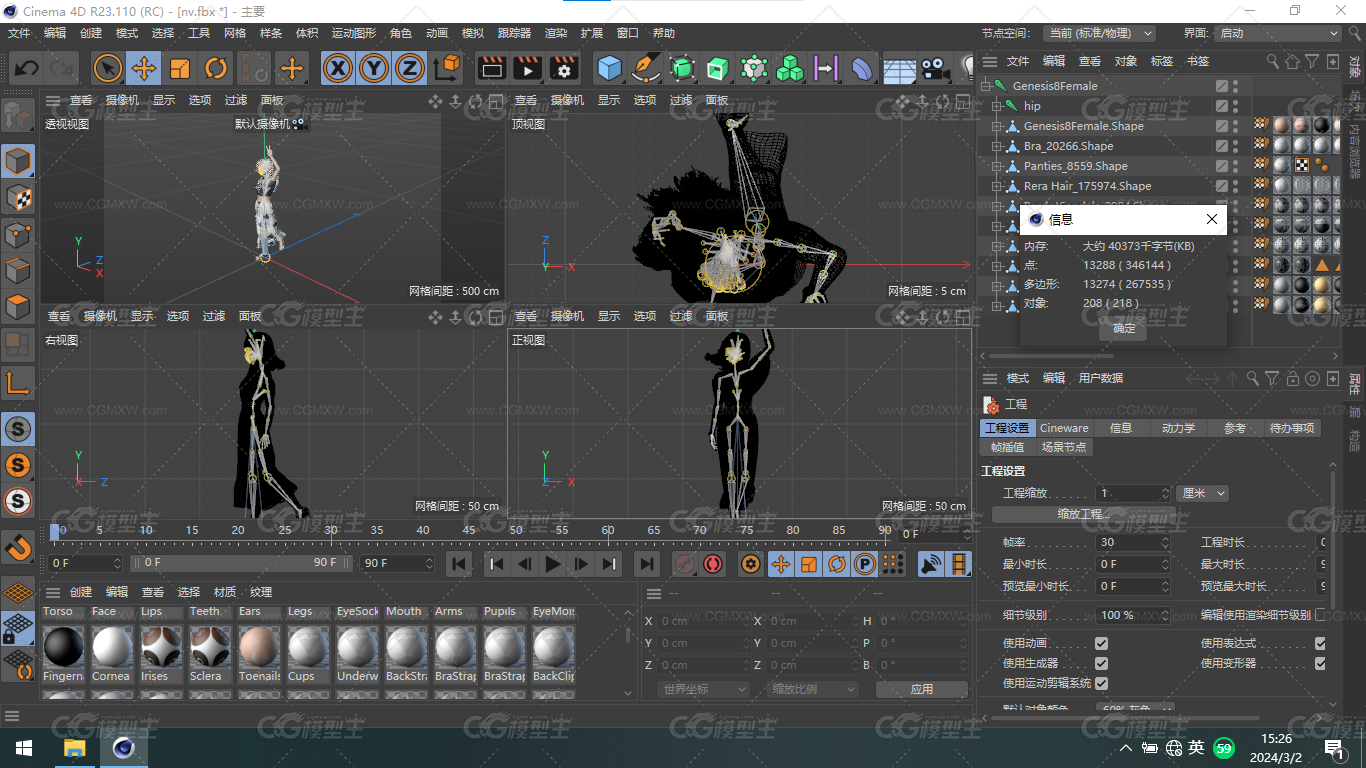The image size is (1366, 768).
Task: Open the 界面 layout dropdown showing 启动
Action: (x=1277, y=33)
